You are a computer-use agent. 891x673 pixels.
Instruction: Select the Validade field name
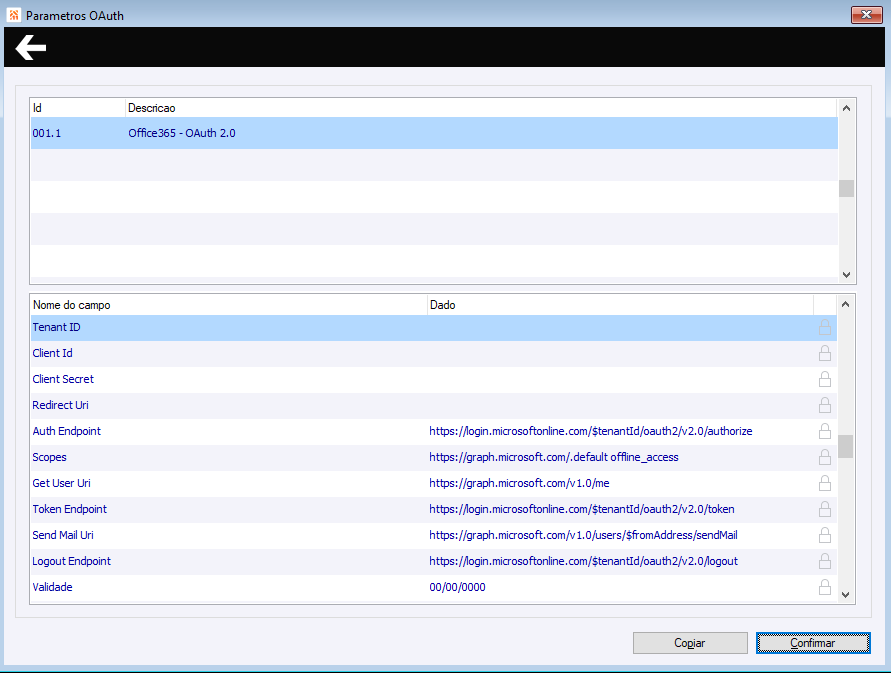52,587
